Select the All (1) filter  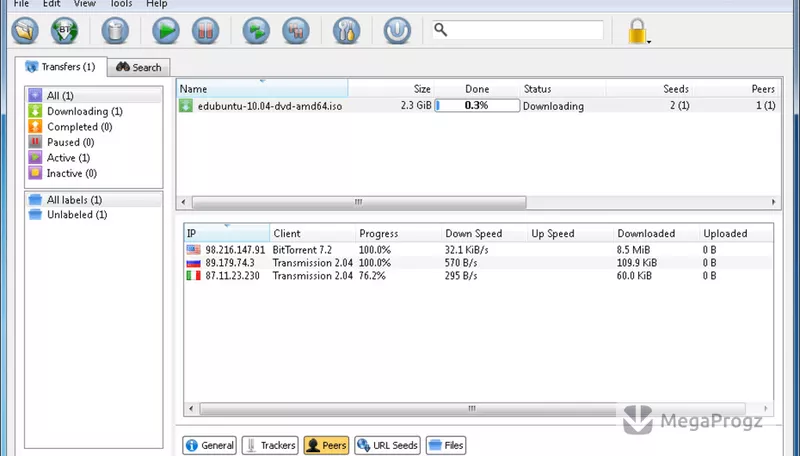click(x=94, y=95)
